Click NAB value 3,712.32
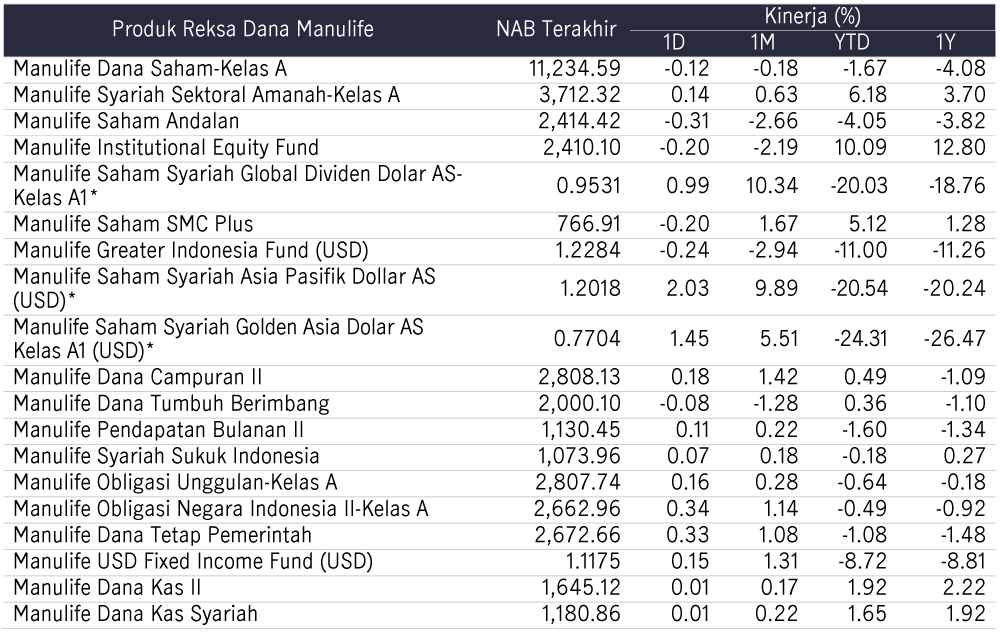 (x=580, y=95)
